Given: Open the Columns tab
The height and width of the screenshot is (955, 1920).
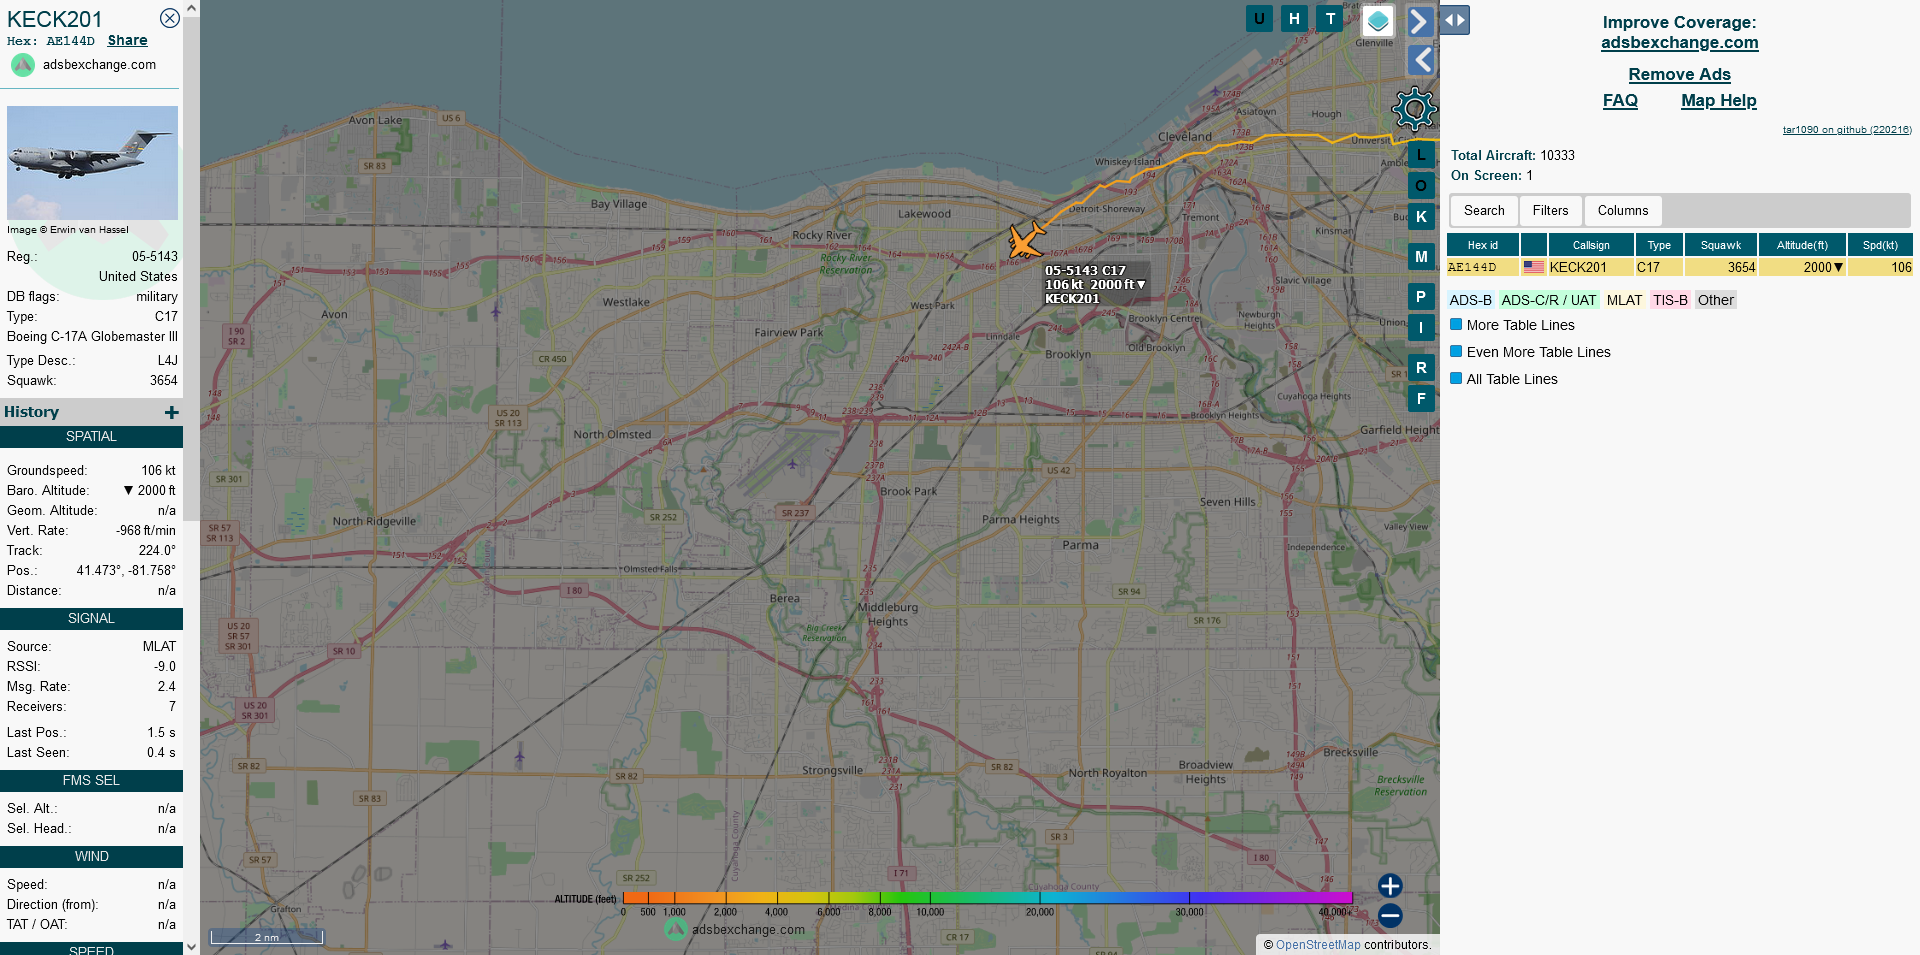Looking at the screenshot, I should (x=1623, y=211).
